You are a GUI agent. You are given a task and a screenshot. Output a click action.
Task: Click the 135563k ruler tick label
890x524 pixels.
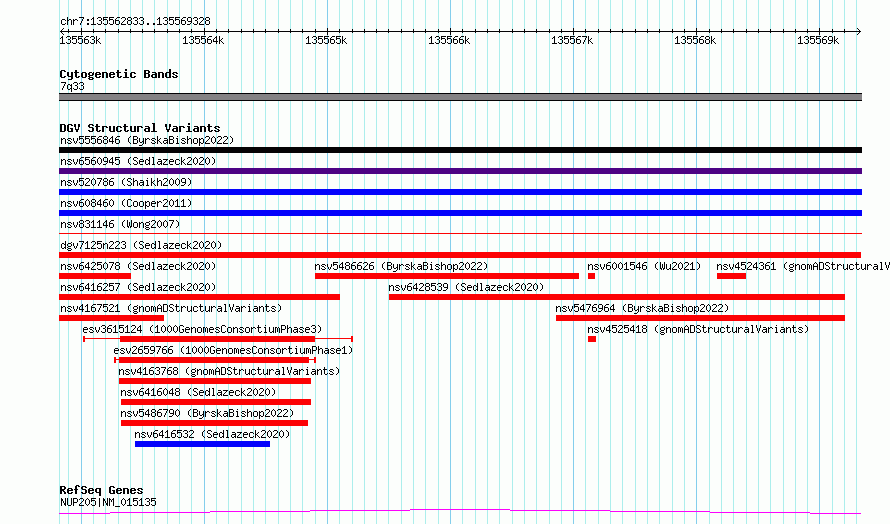[x=80, y=40]
